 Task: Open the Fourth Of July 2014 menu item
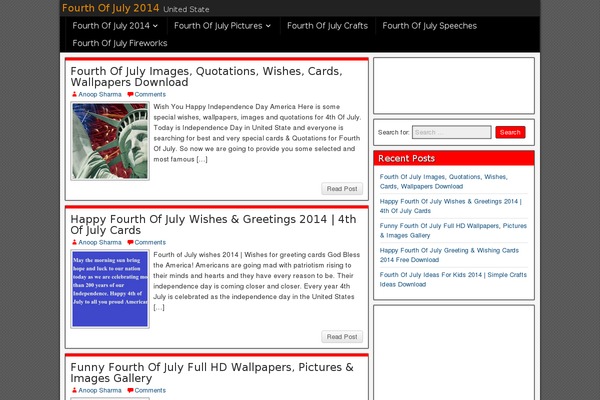click(x=111, y=26)
